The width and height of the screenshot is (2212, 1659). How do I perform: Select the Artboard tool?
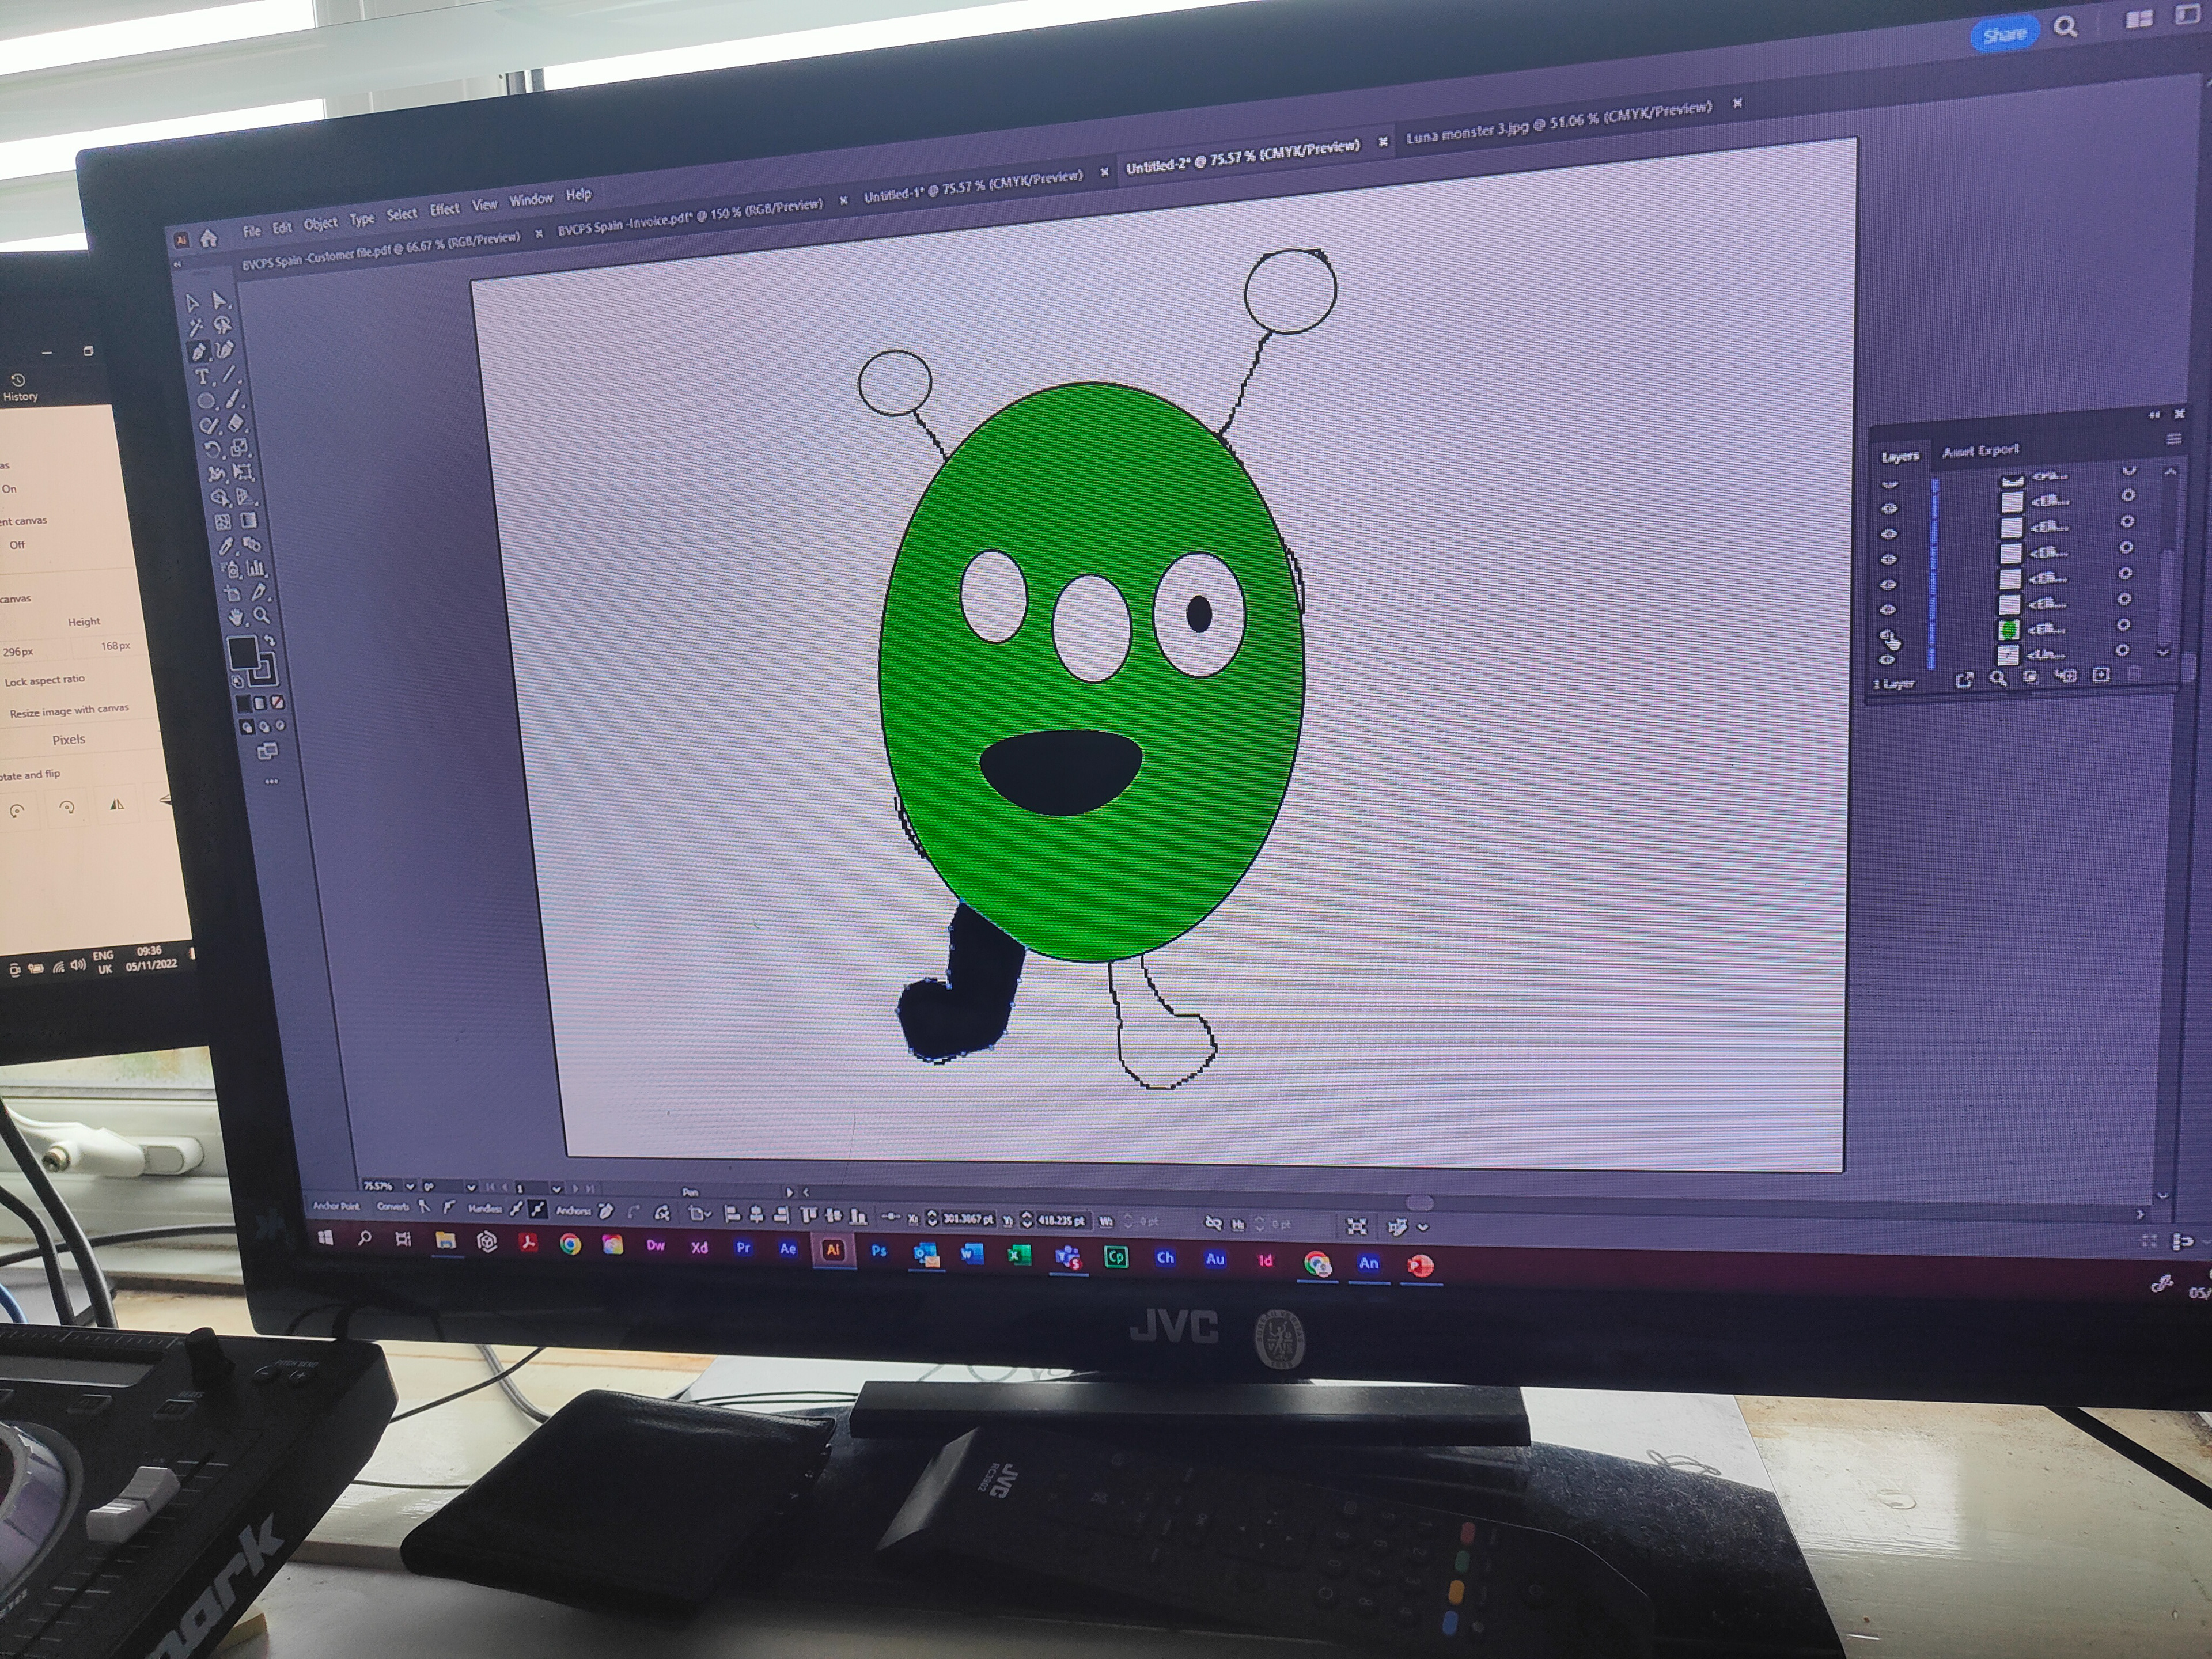pyautogui.click(x=233, y=595)
